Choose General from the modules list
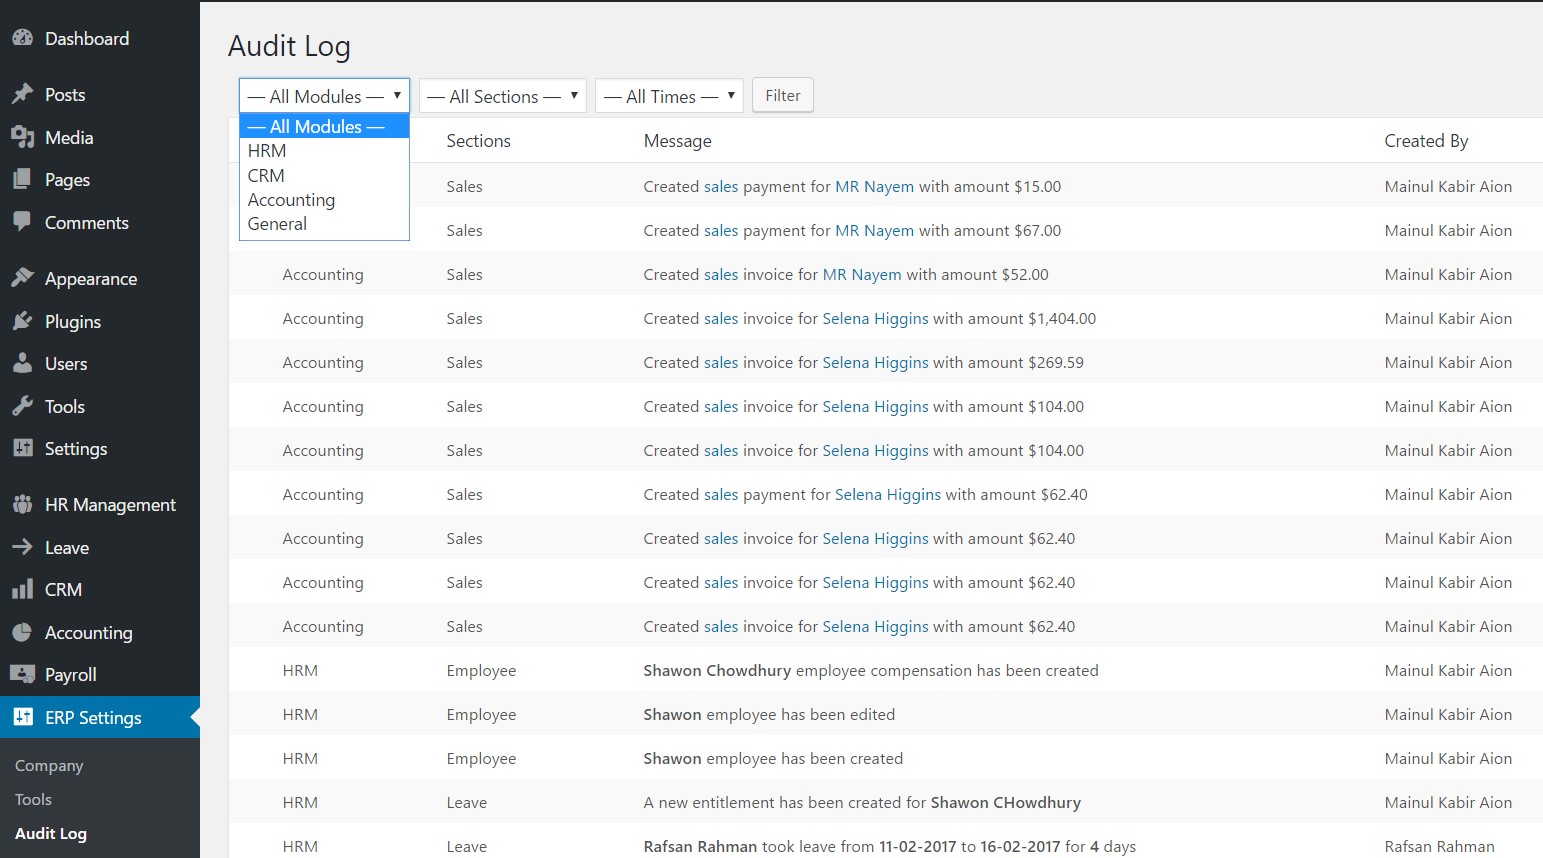 [324, 224]
